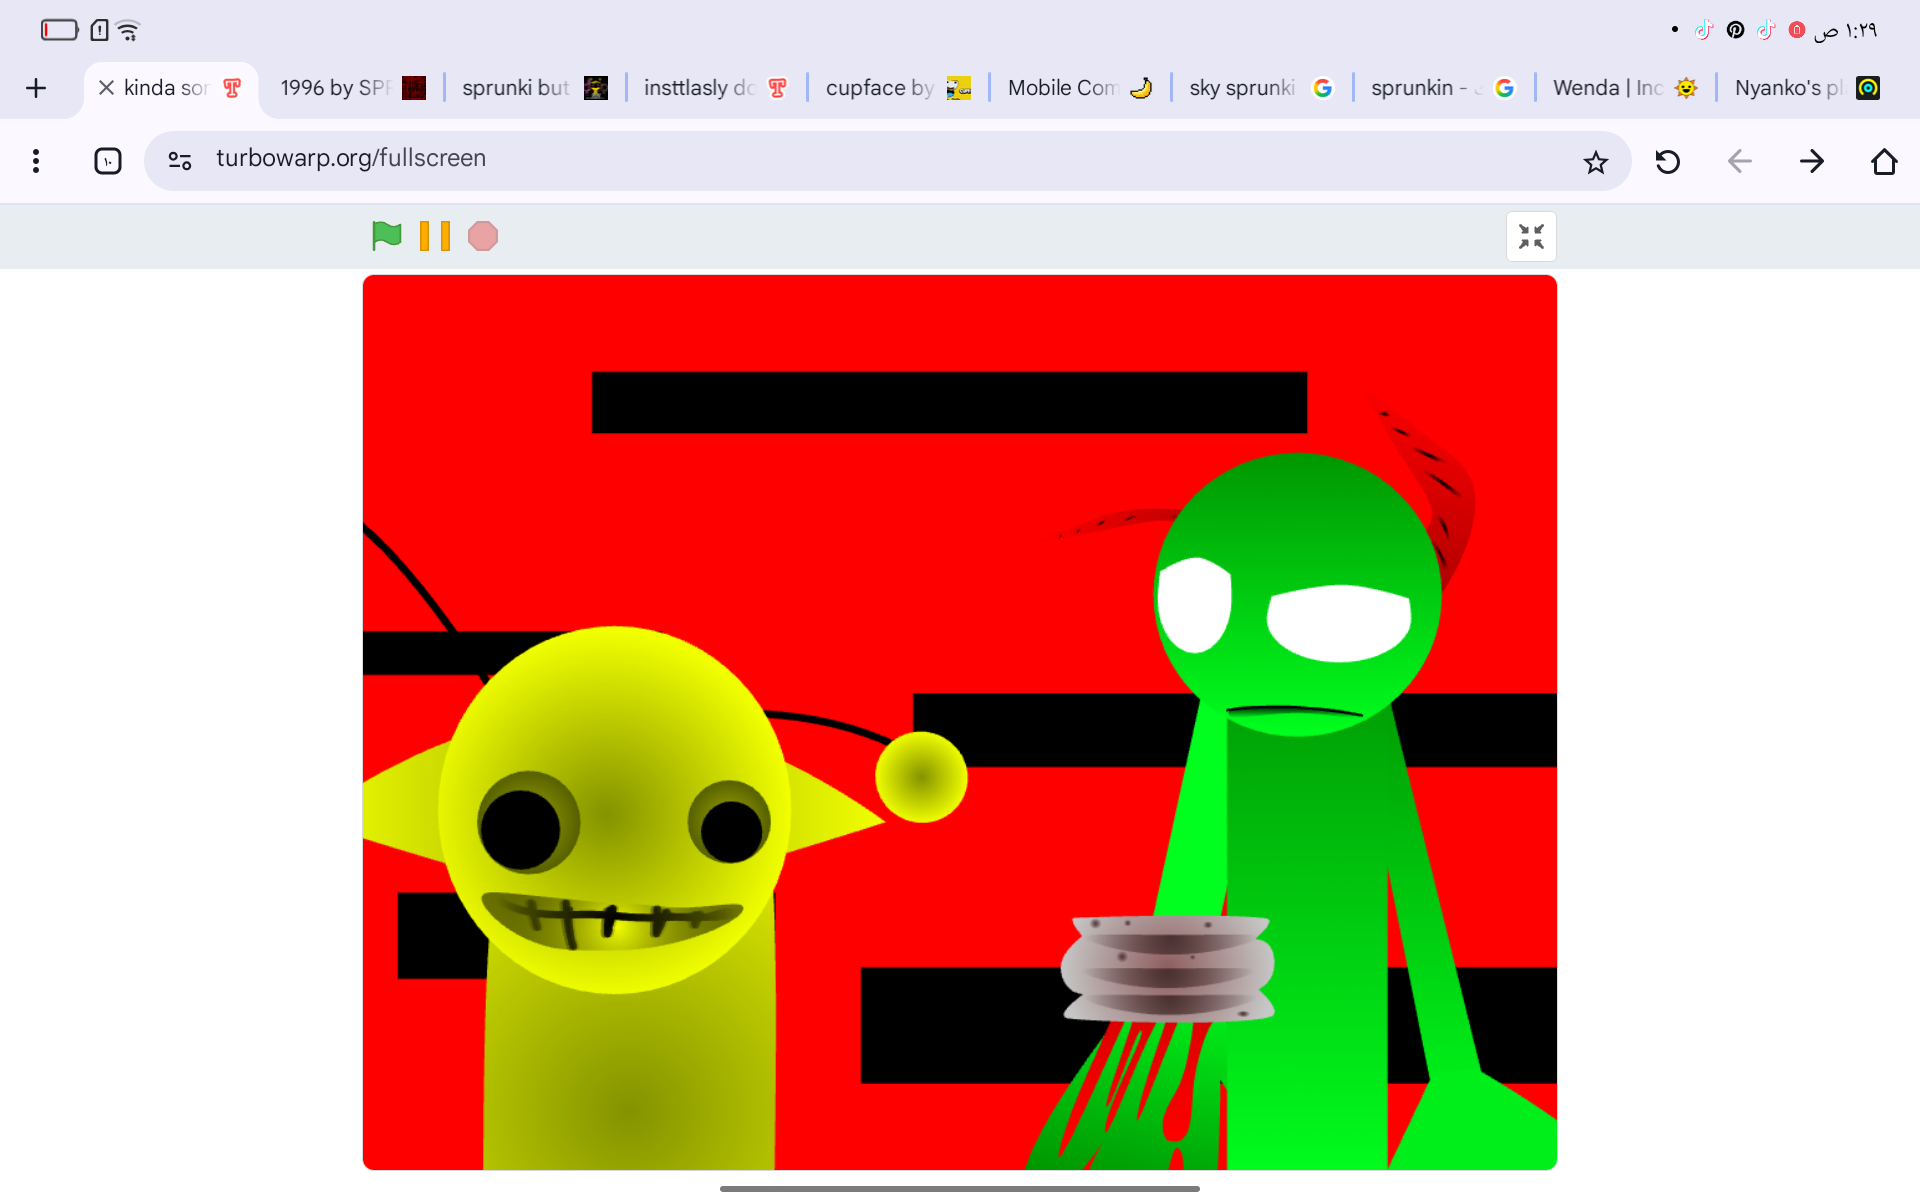
Task: Reload the page
Action: point(1667,162)
